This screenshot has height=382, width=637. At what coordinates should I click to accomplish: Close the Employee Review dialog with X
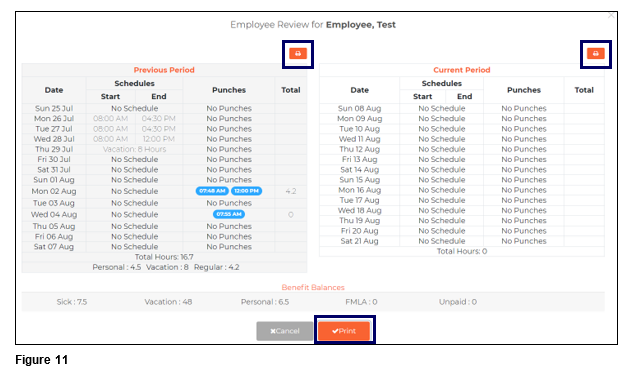(x=611, y=15)
